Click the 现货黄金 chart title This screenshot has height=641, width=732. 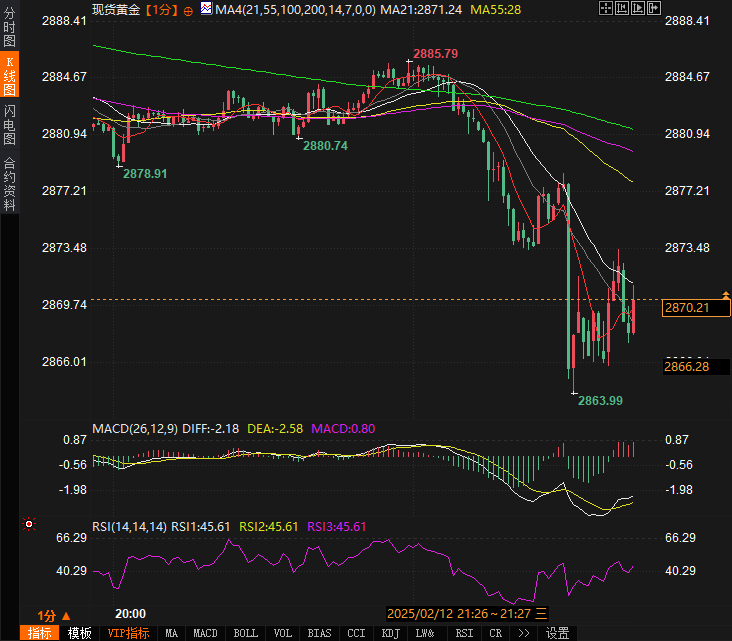pyautogui.click(x=116, y=9)
